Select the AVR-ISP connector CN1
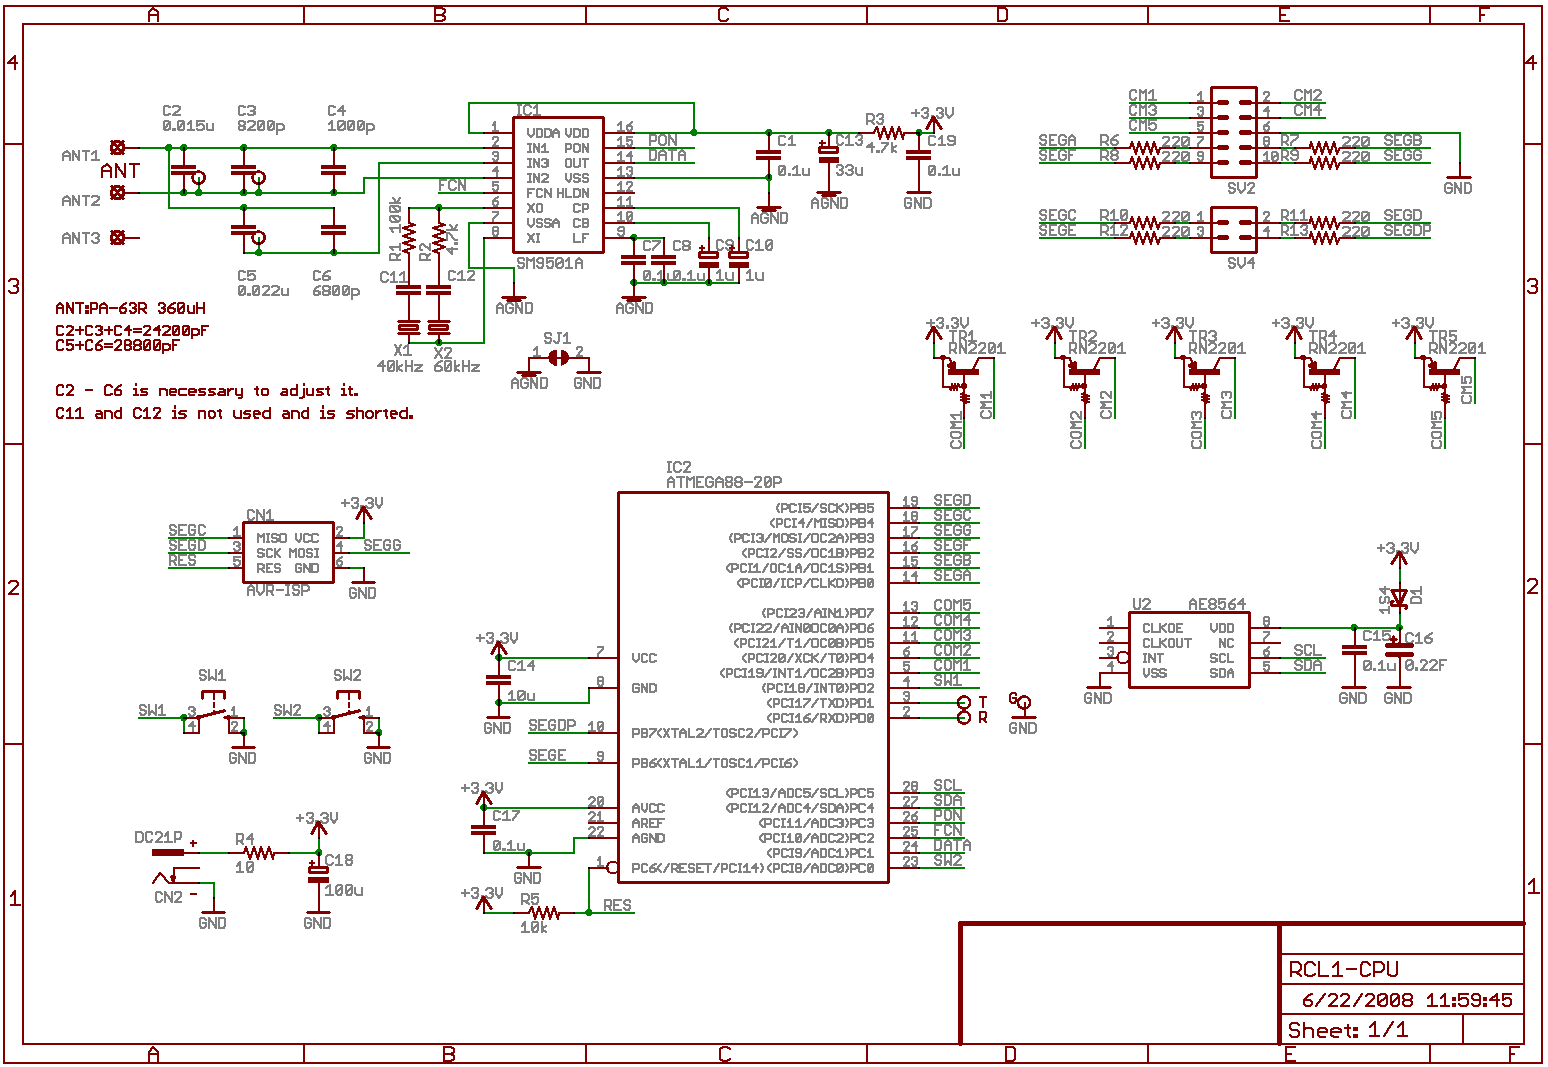Screen dimensions: 1548x1067 point(288,552)
